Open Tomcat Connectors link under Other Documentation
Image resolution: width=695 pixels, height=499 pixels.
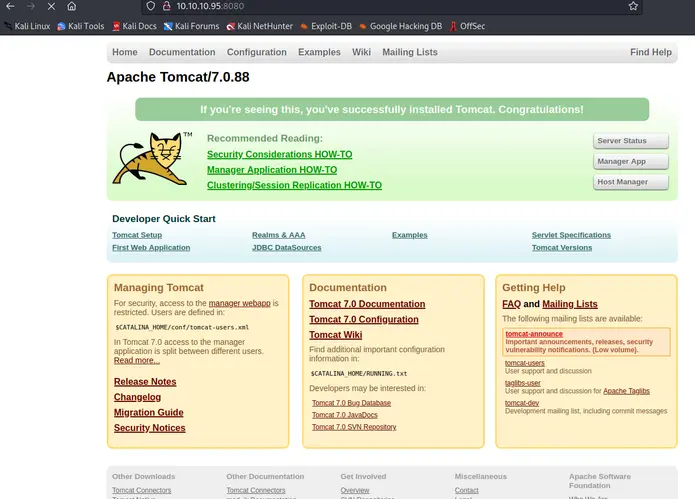click(x=256, y=490)
